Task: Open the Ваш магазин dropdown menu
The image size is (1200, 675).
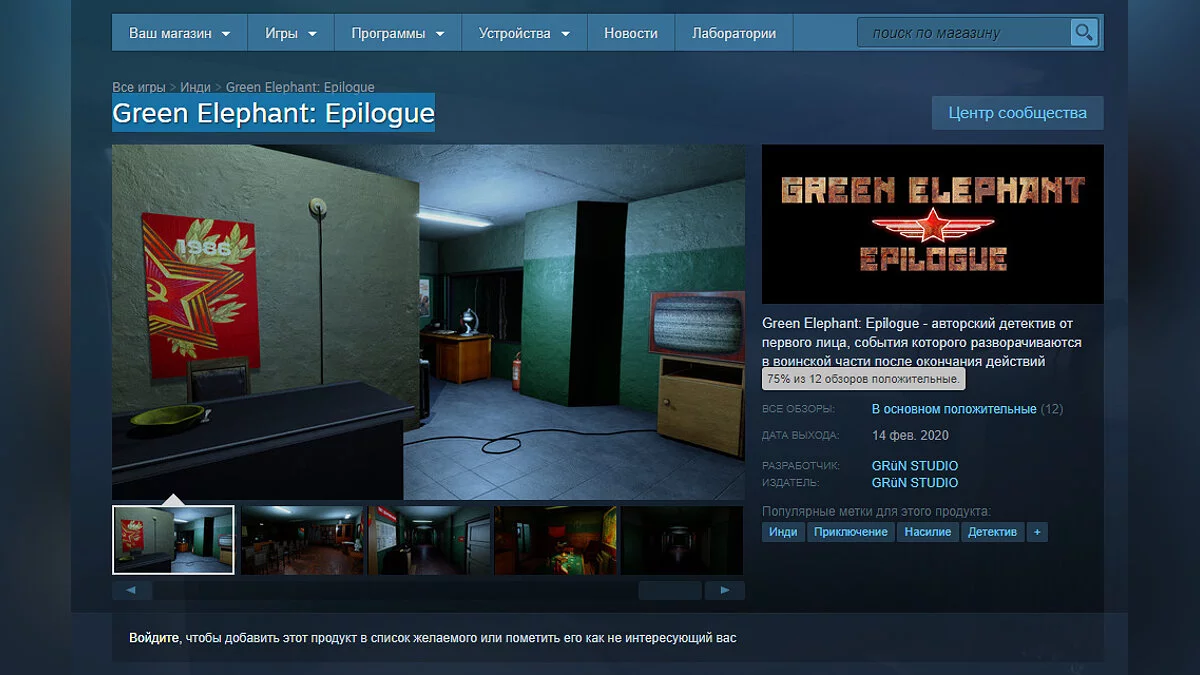Action: (180, 33)
